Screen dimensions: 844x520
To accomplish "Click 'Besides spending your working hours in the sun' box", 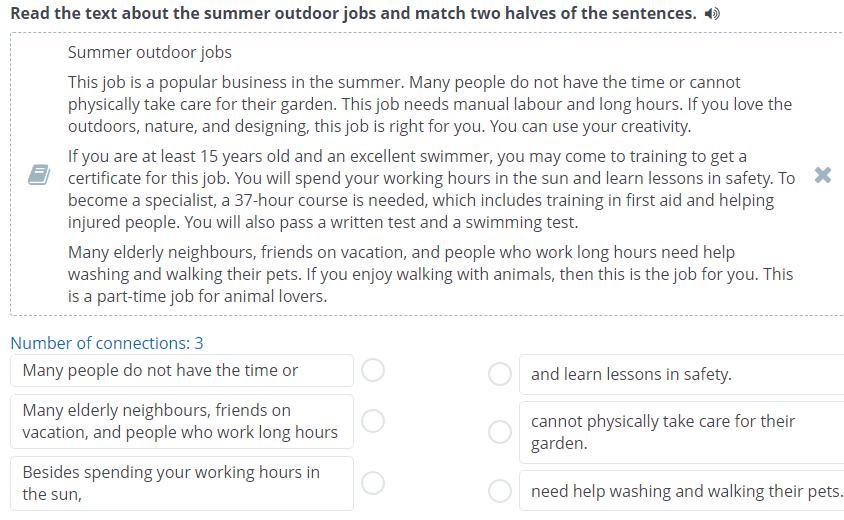I will click(x=182, y=483).
